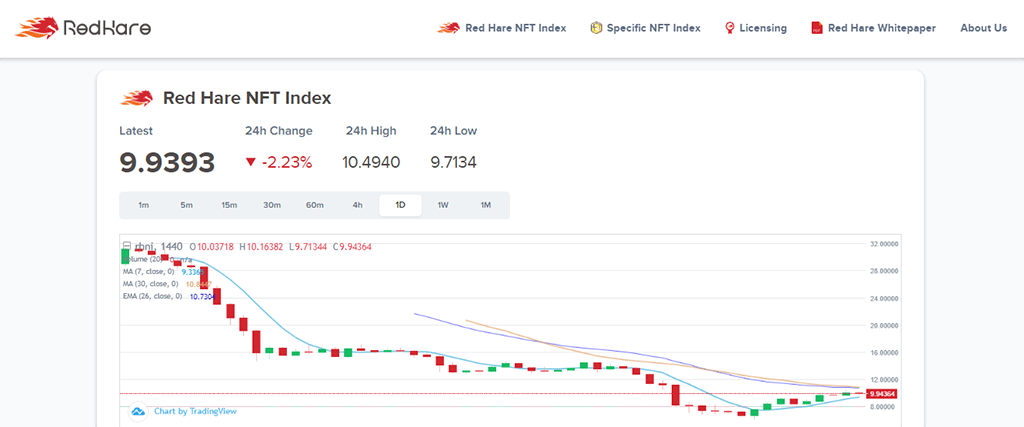Click the EMA (26, close, 0) indicator label
Image resolution: width=1024 pixels, height=427 pixels.
(152, 296)
